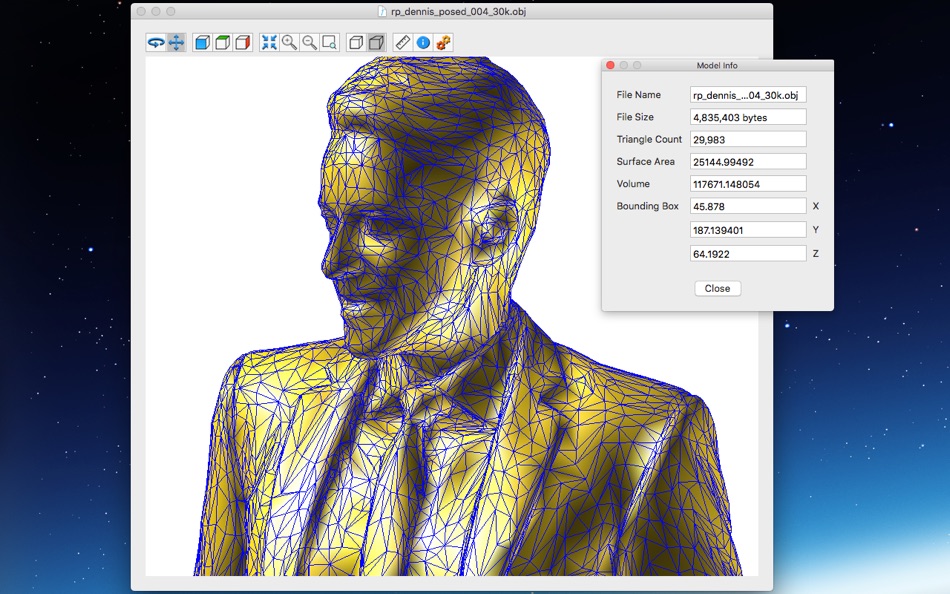Open the ruler measurement tool
This screenshot has width=950, height=594.
click(402, 43)
